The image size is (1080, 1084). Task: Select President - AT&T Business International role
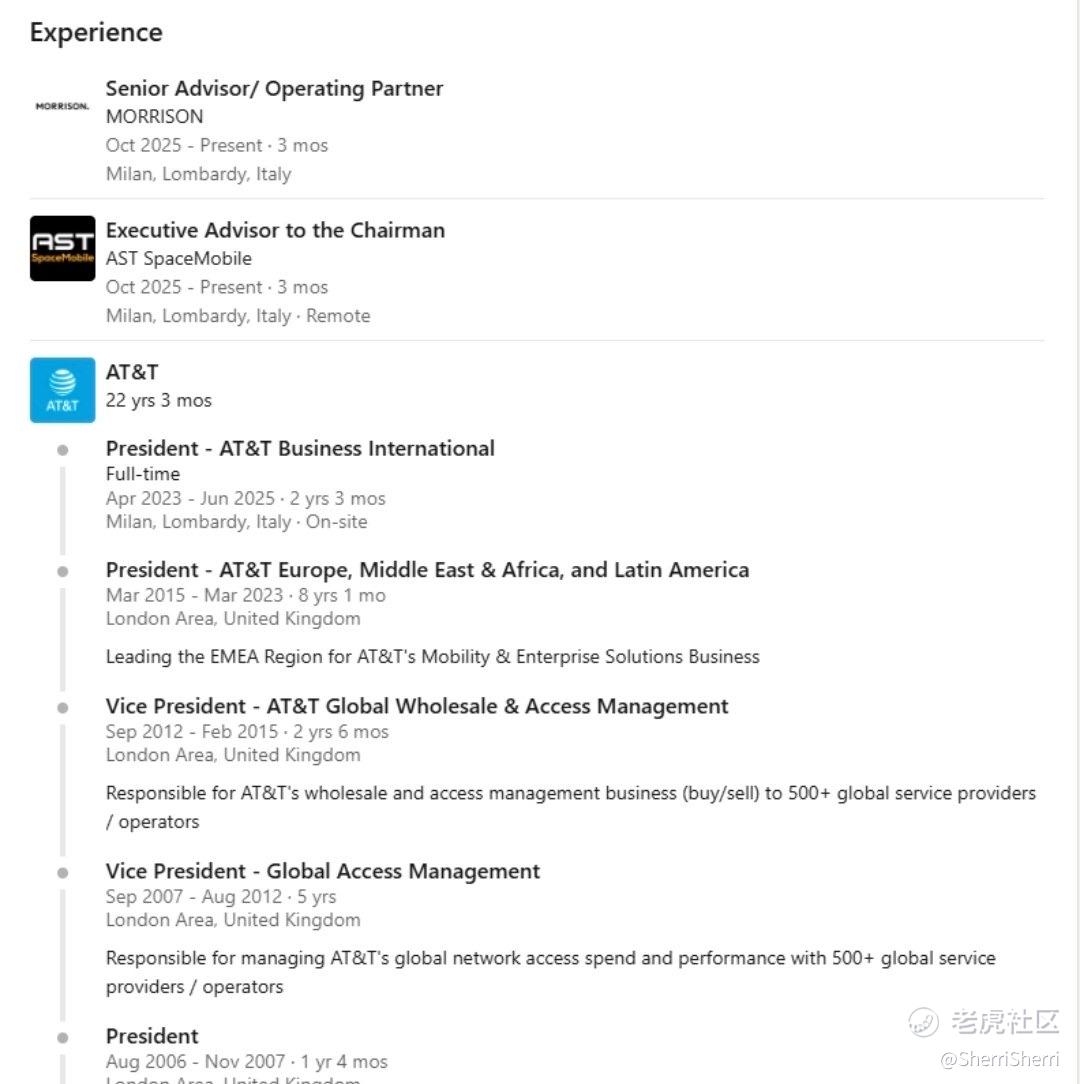point(300,449)
